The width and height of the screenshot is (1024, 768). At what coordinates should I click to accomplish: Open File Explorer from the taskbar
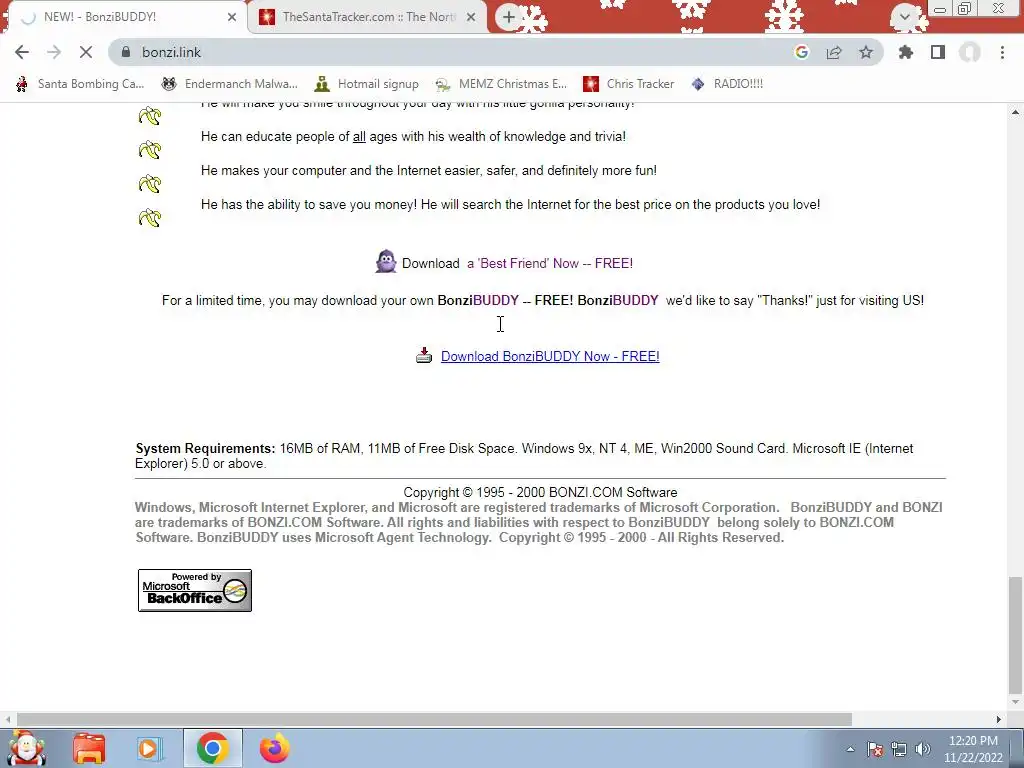[89, 748]
